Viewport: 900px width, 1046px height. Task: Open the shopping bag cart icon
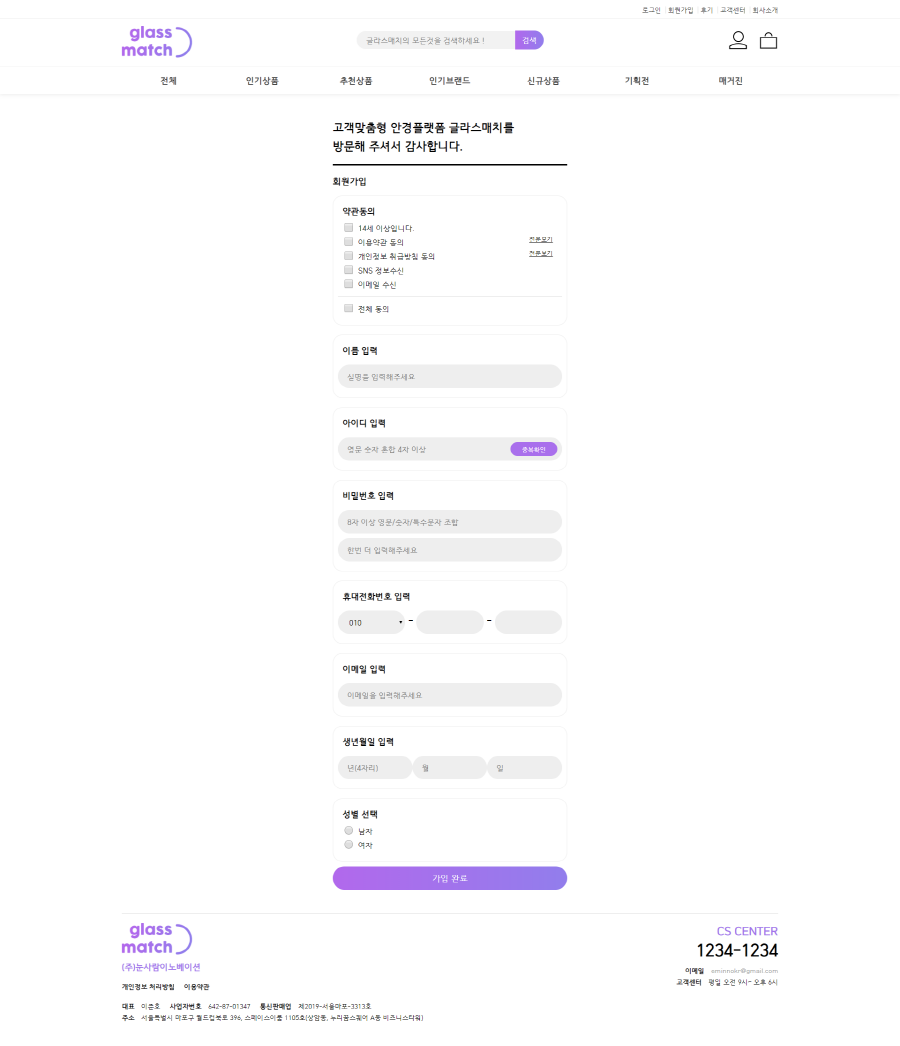(768, 41)
